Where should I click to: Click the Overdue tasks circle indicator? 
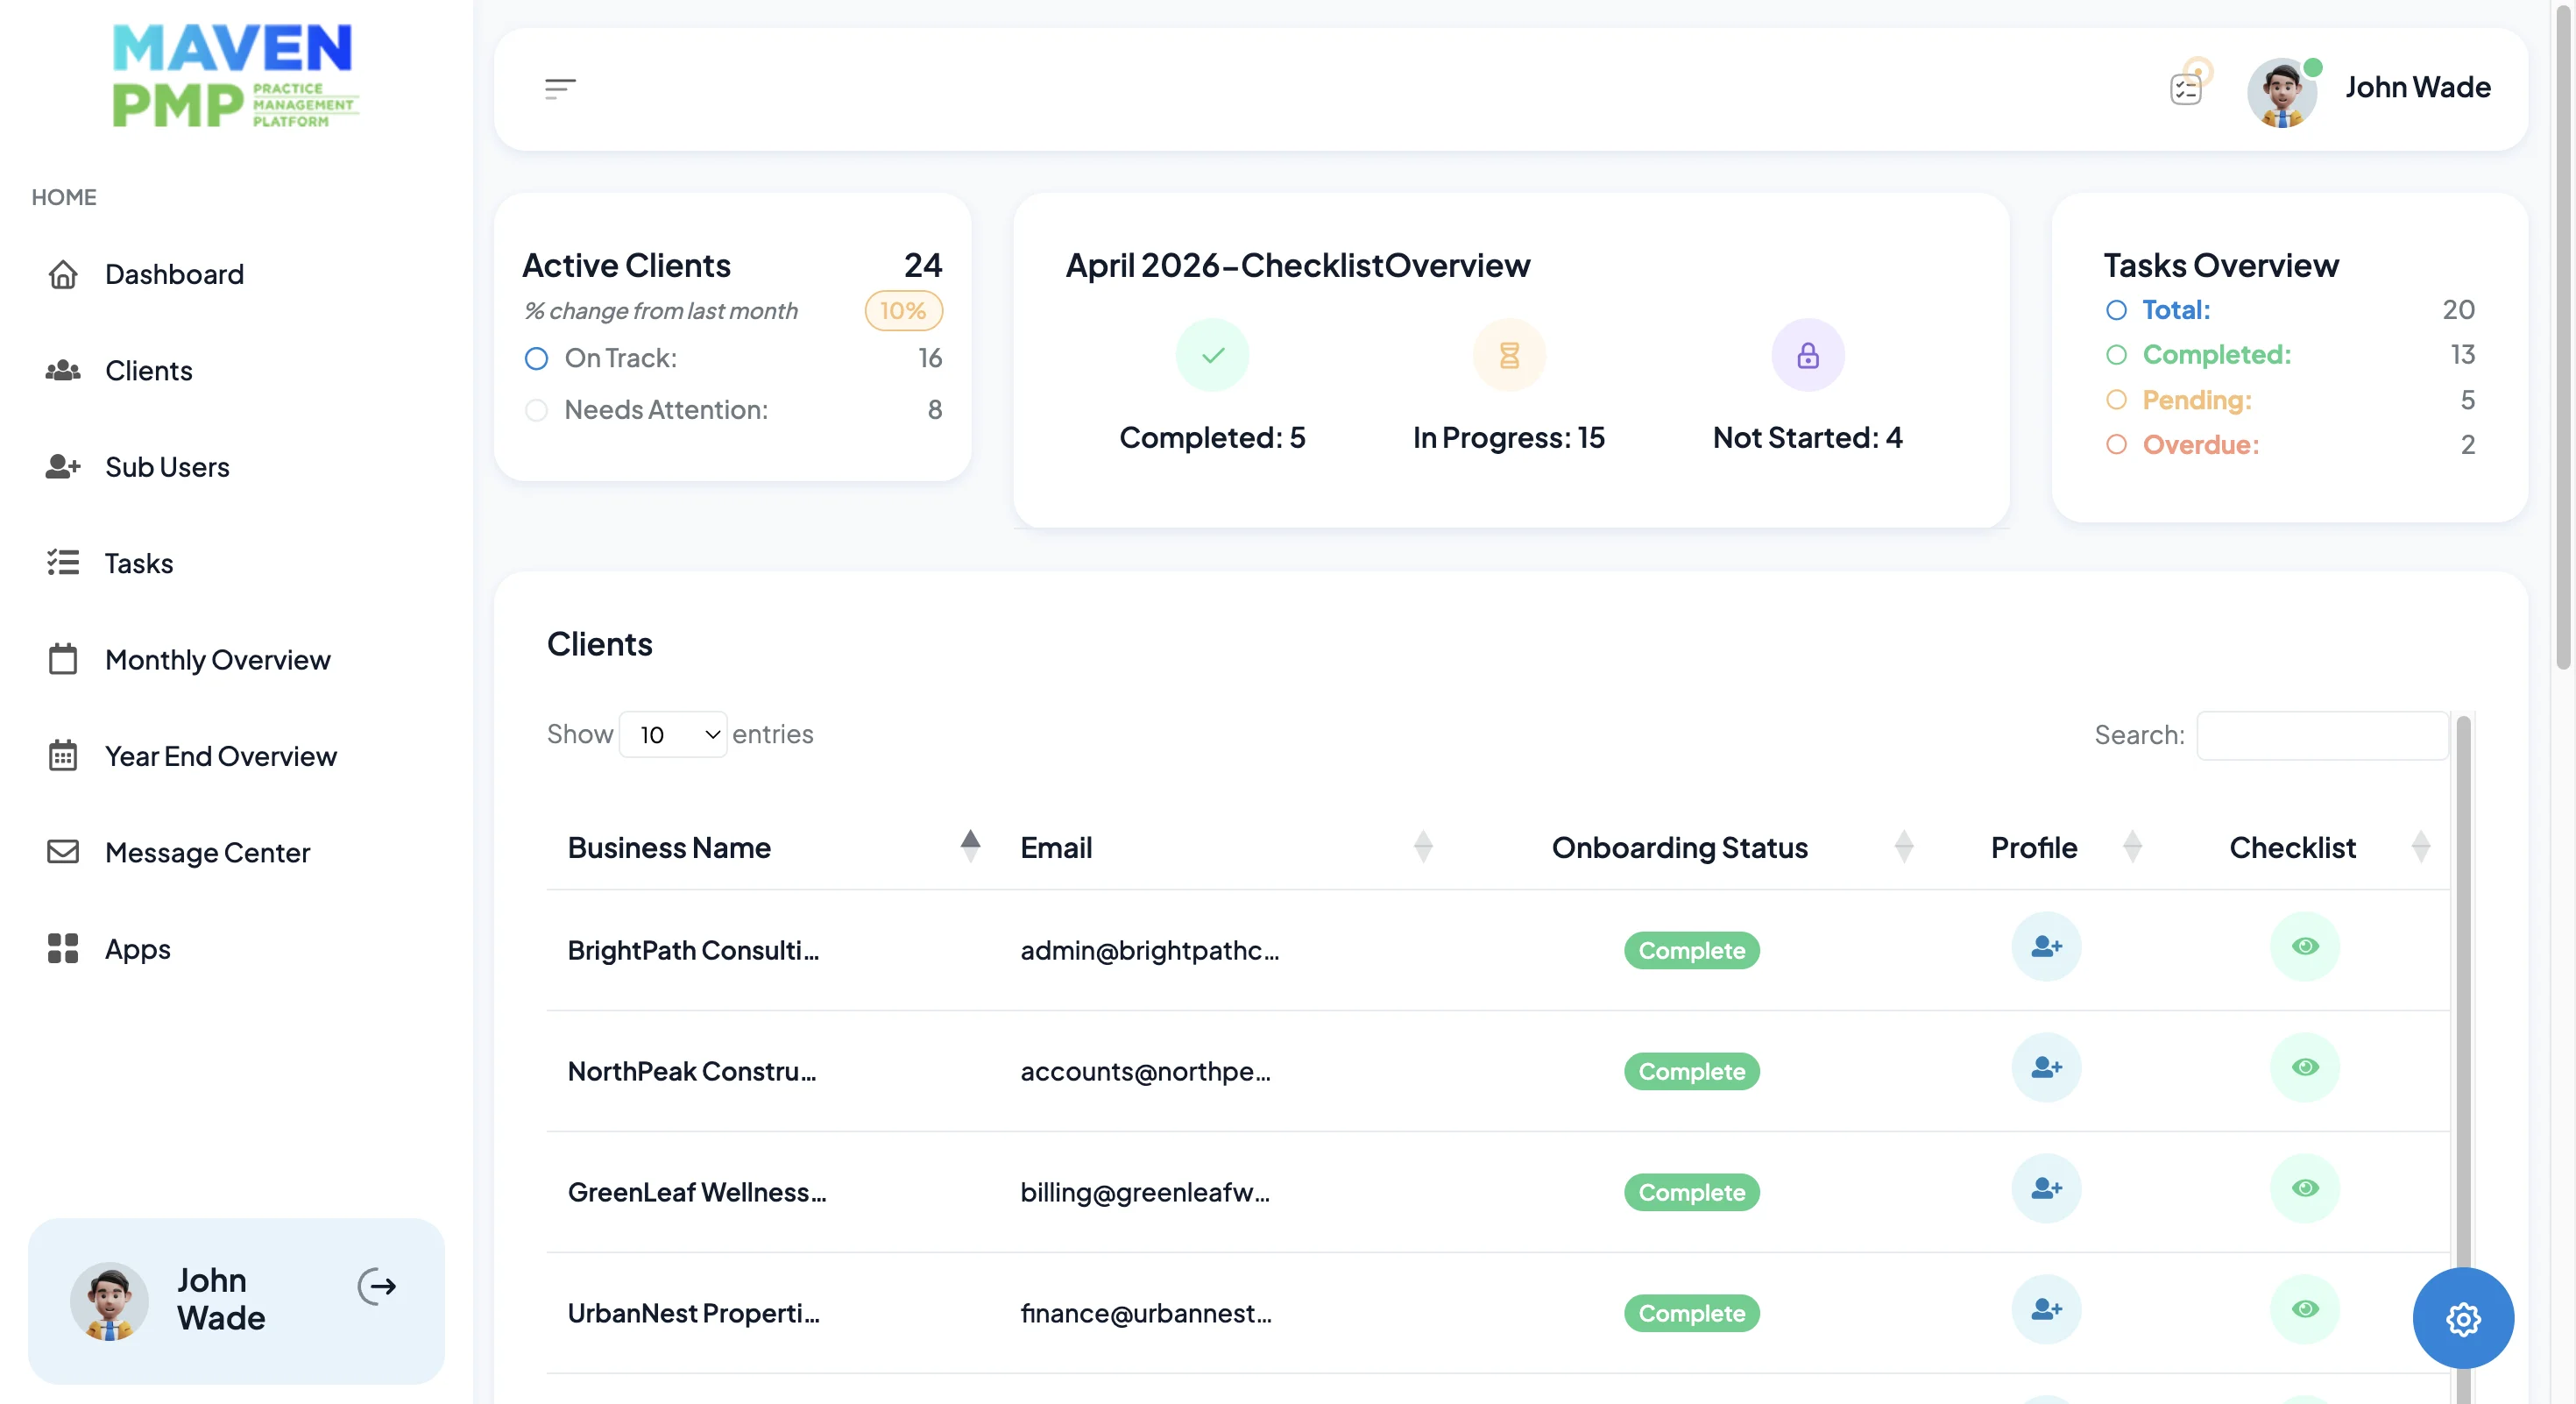coord(2116,444)
